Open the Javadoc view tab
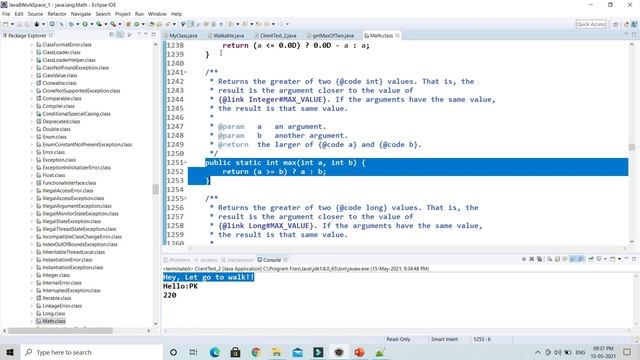This screenshot has width=640, height=360. 206,260
